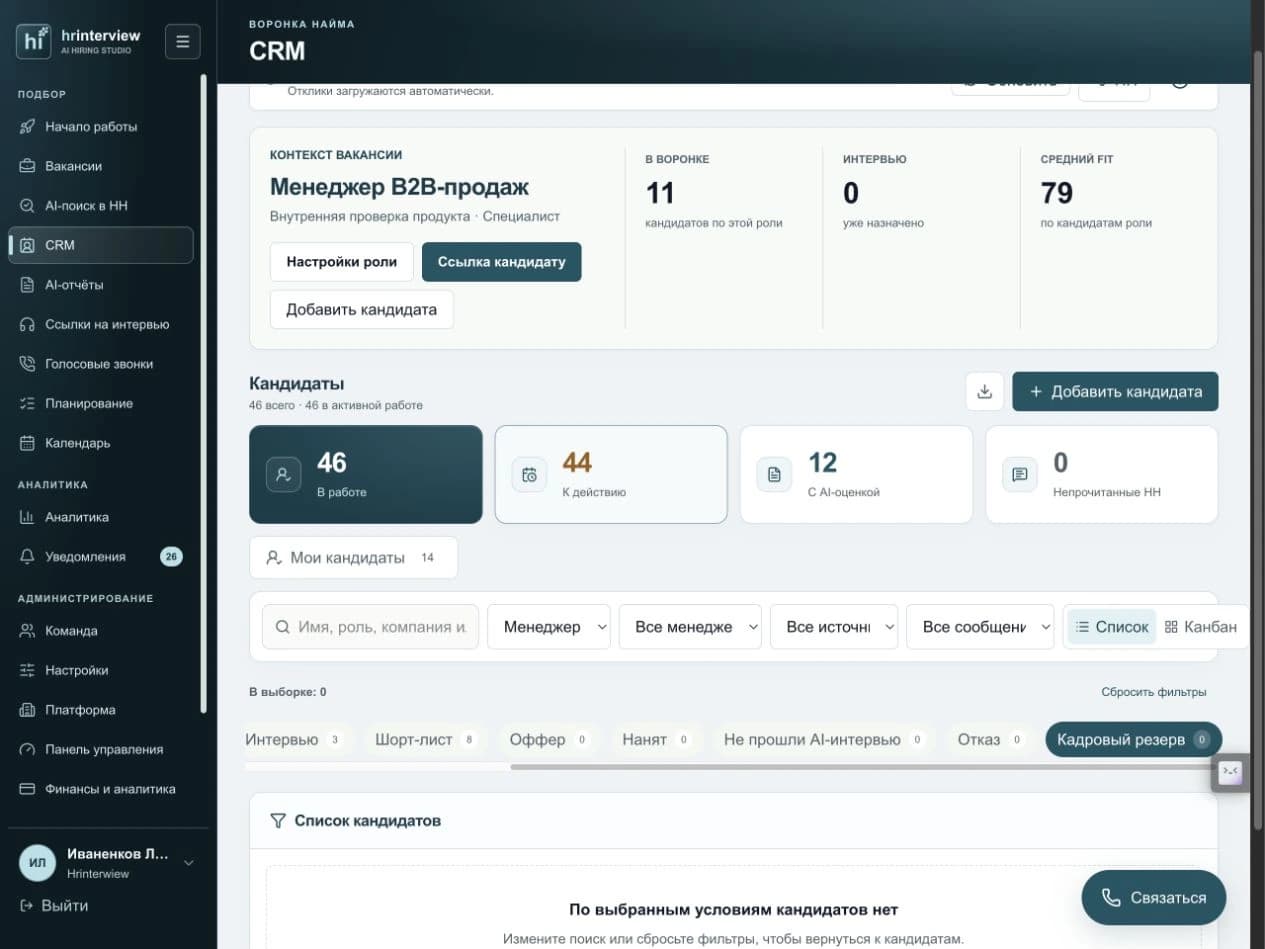Image resolution: width=1265 pixels, height=949 pixels.
Task: Open Платформа building item
Action: click(x=100, y=710)
